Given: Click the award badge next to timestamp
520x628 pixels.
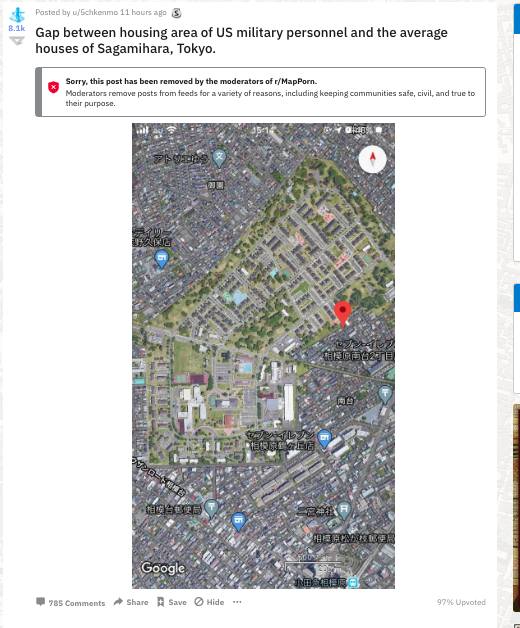Looking at the screenshot, I should [176, 13].
